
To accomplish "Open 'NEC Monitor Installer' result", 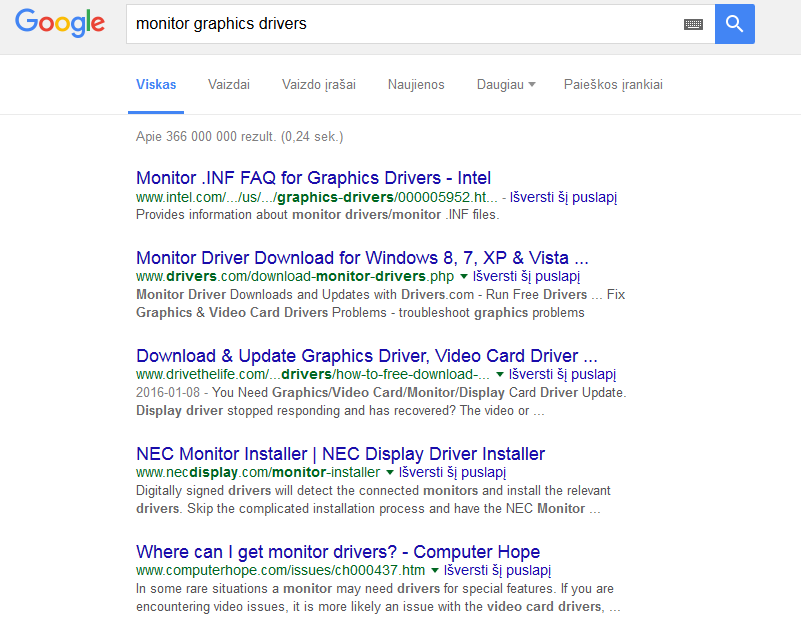I will (340, 453).
